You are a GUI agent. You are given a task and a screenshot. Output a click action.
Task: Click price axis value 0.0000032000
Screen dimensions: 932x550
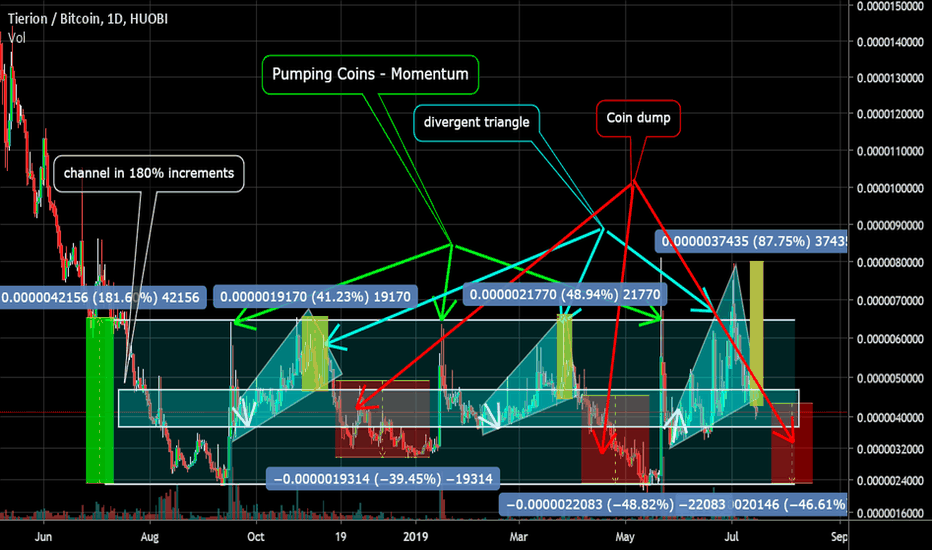[890, 450]
